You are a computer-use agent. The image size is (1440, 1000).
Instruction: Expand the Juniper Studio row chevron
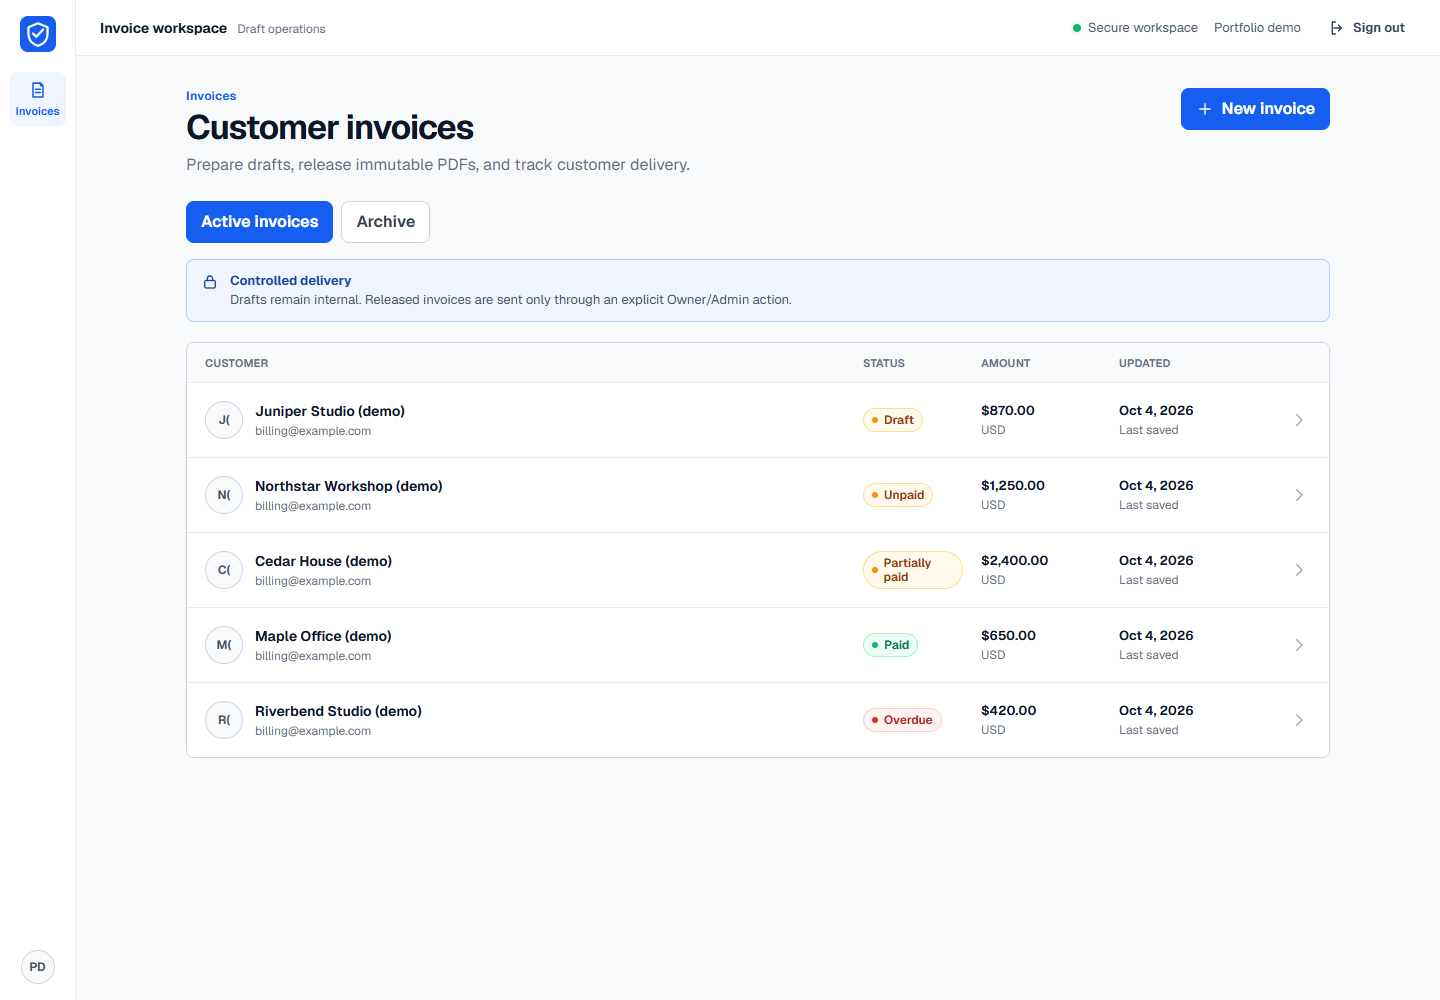coord(1299,420)
